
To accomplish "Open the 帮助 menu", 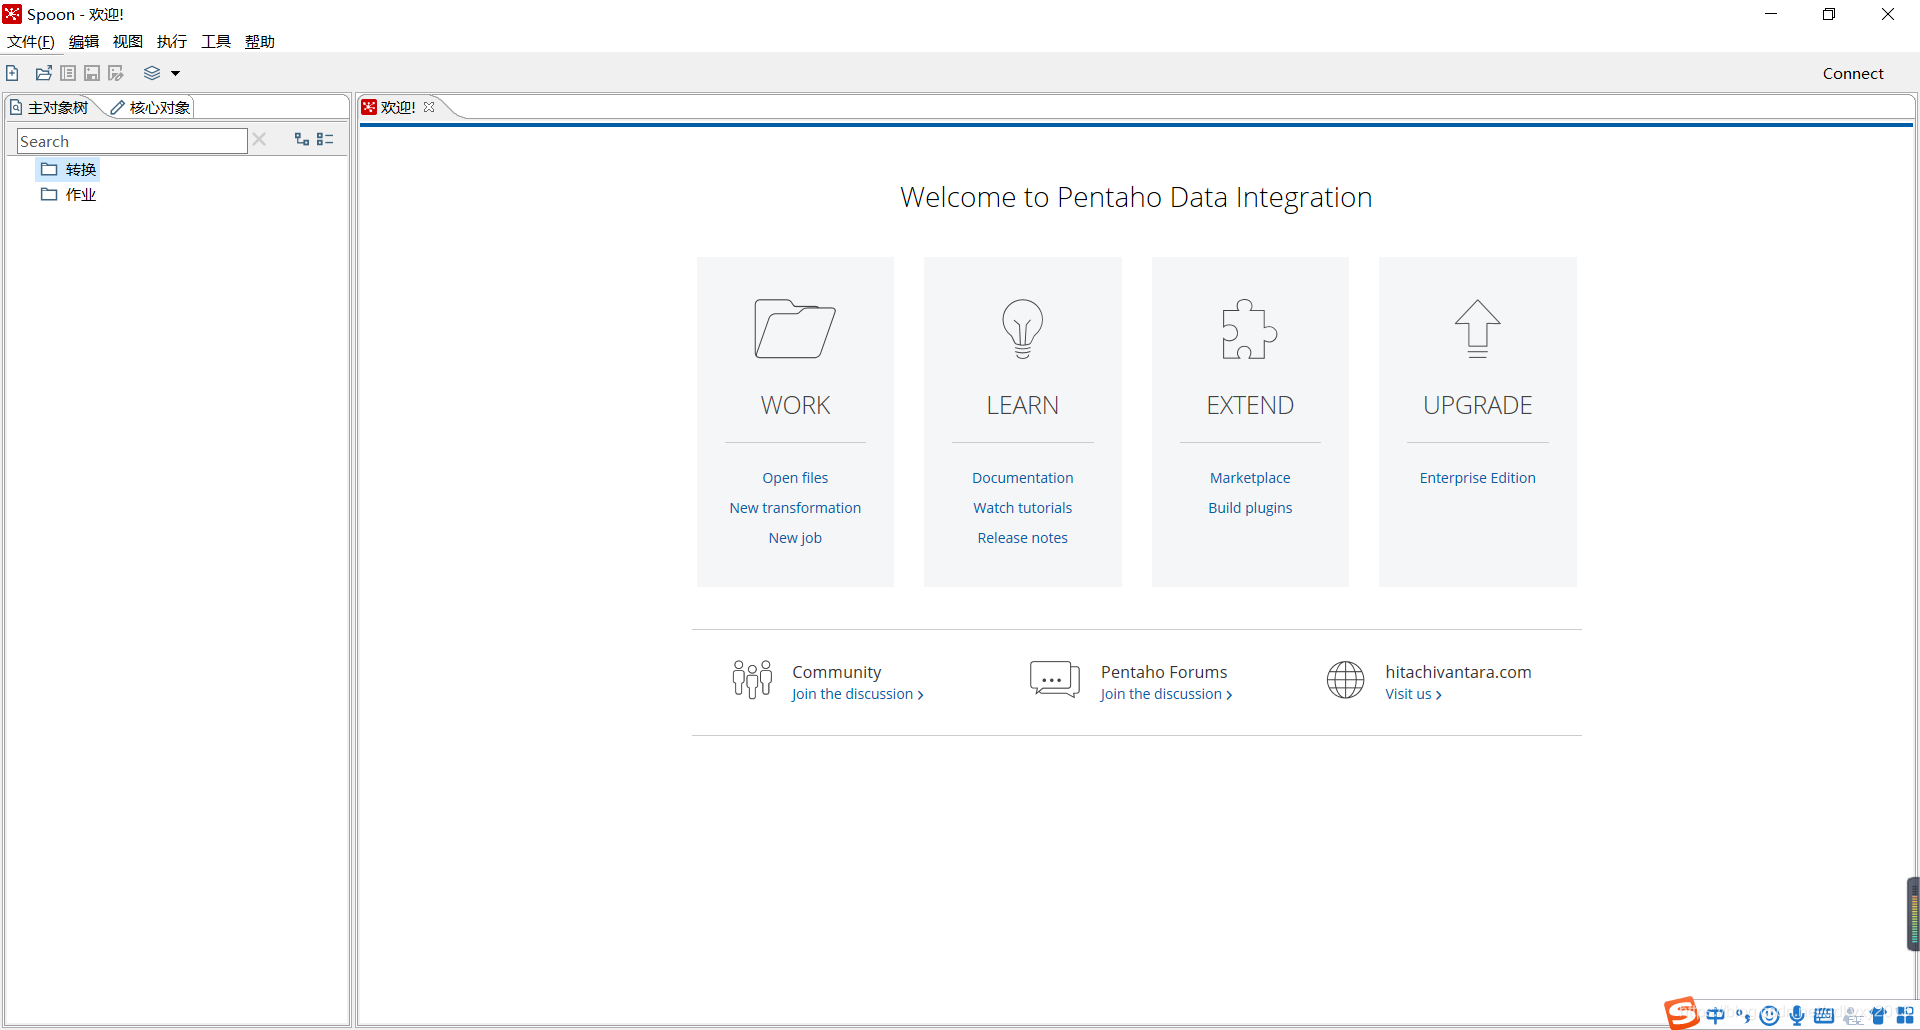I will (260, 41).
